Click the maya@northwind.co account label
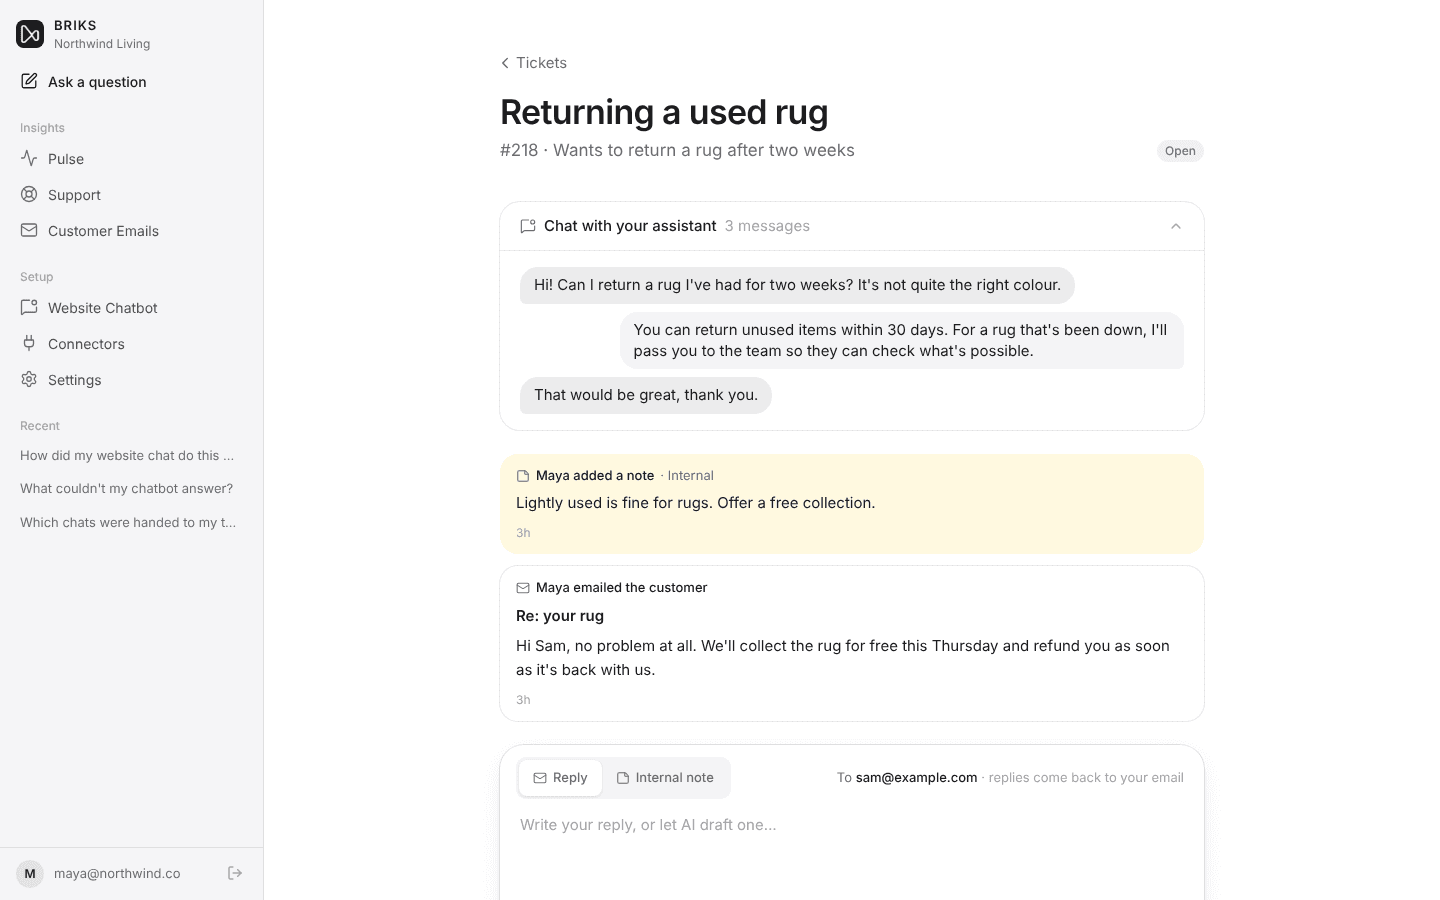This screenshot has width=1440, height=900. click(117, 873)
